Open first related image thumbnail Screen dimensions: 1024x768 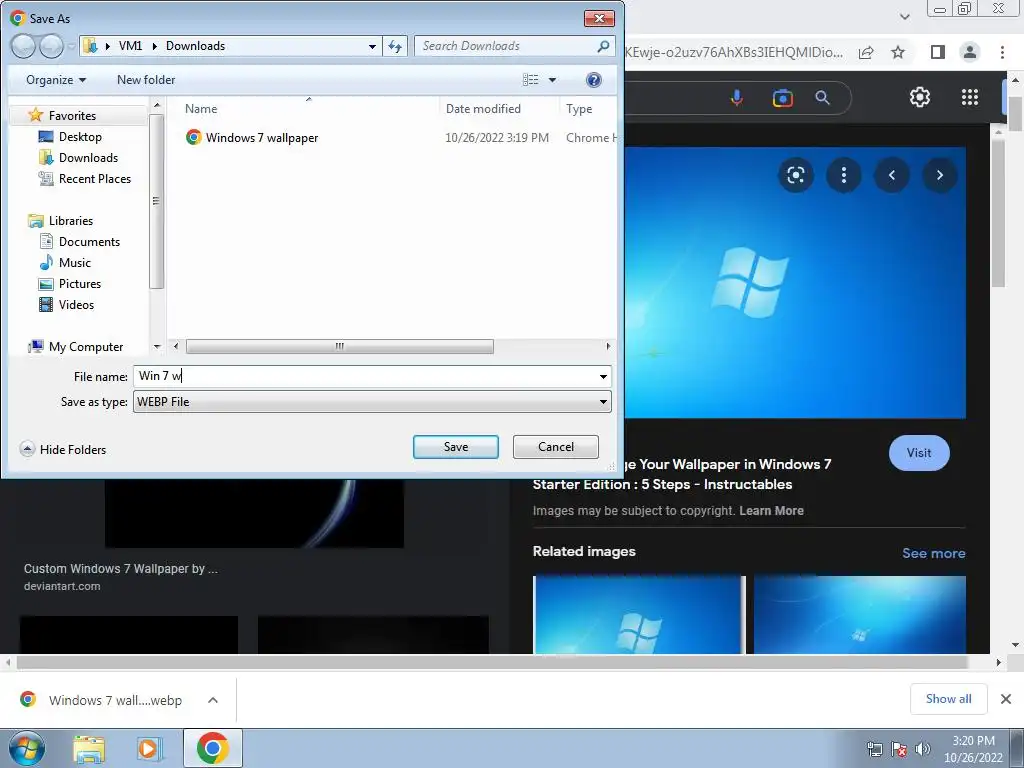[639, 615]
